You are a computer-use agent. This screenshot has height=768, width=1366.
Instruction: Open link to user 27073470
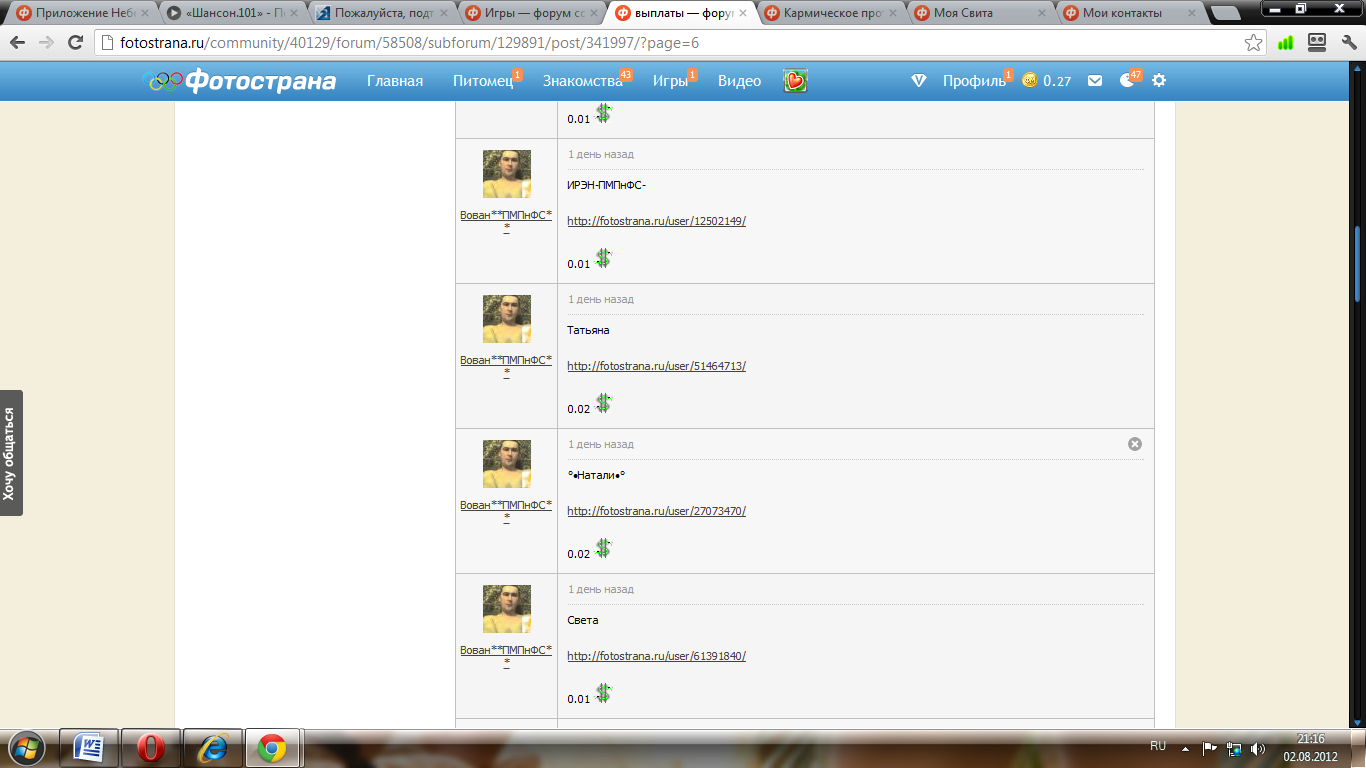[x=656, y=511]
